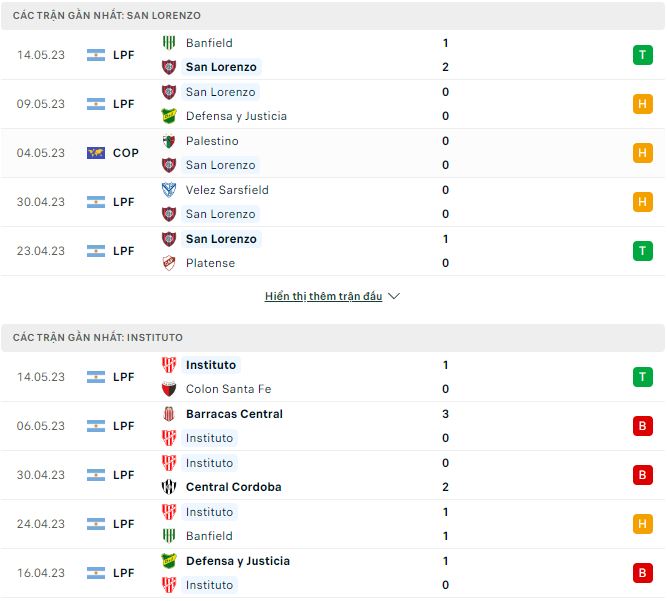The image size is (667, 601).
Task: Click the COP competition flag icon
Action: pos(96,153)
